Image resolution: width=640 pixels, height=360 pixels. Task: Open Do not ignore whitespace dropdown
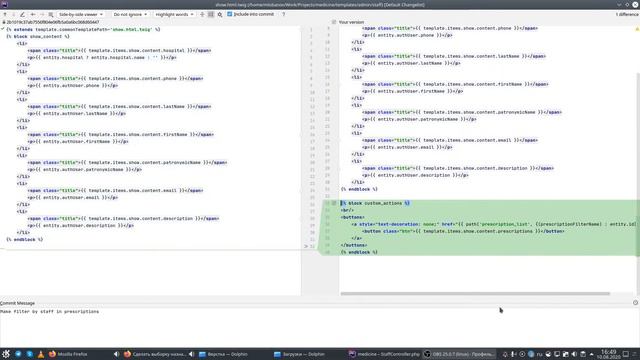coord(130,14)
